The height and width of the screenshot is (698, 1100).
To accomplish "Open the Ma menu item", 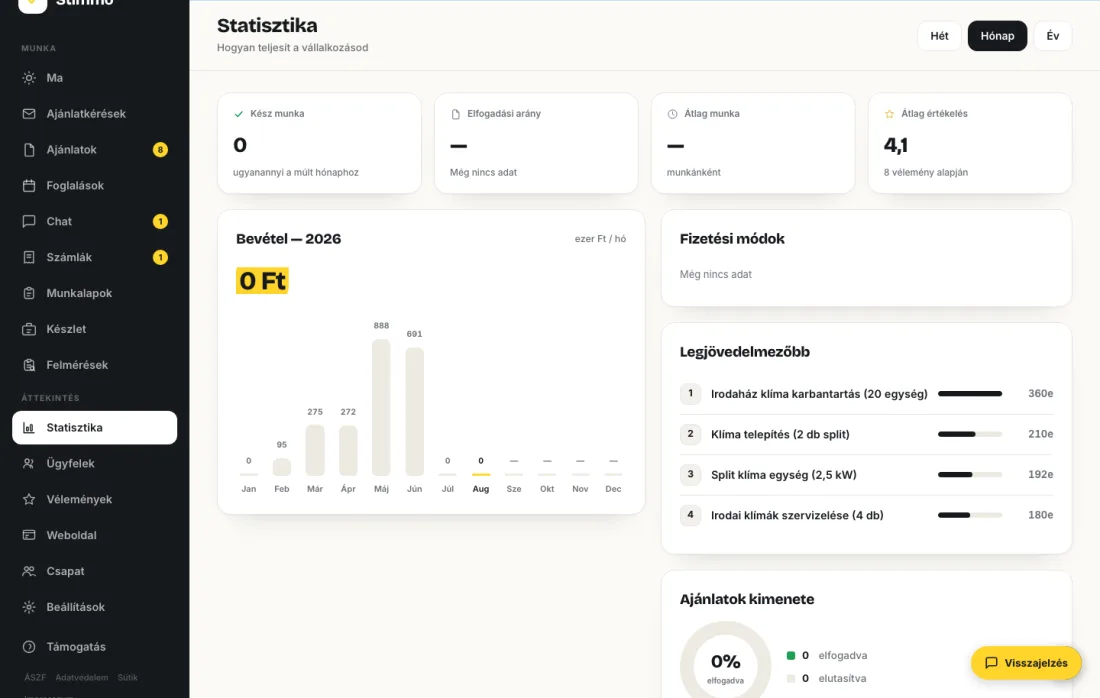I will click(95, 78).
